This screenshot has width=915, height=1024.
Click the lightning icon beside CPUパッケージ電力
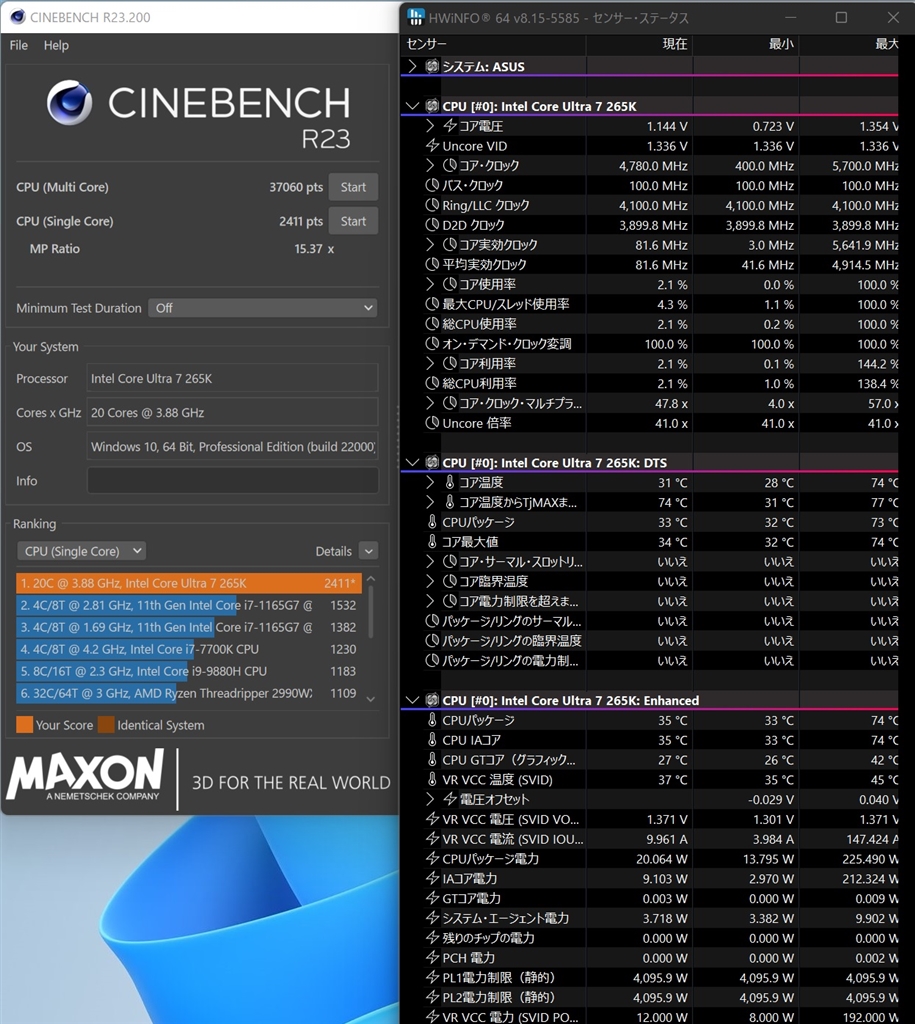[x=432, y=859]
